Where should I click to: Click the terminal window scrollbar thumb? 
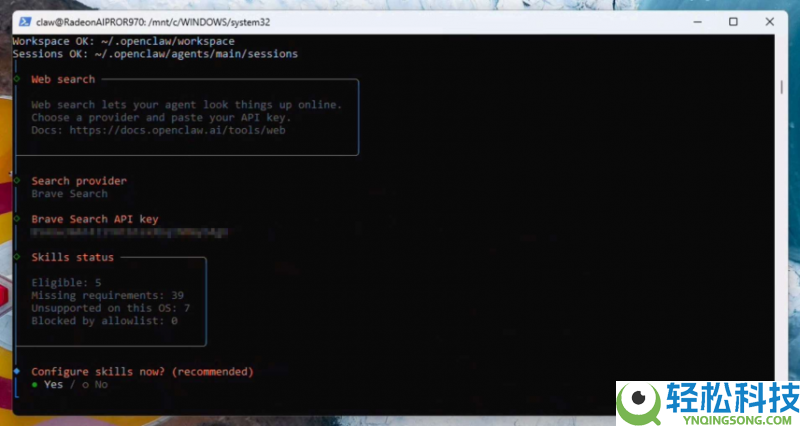pyautogui.click(x=781, y=87)
